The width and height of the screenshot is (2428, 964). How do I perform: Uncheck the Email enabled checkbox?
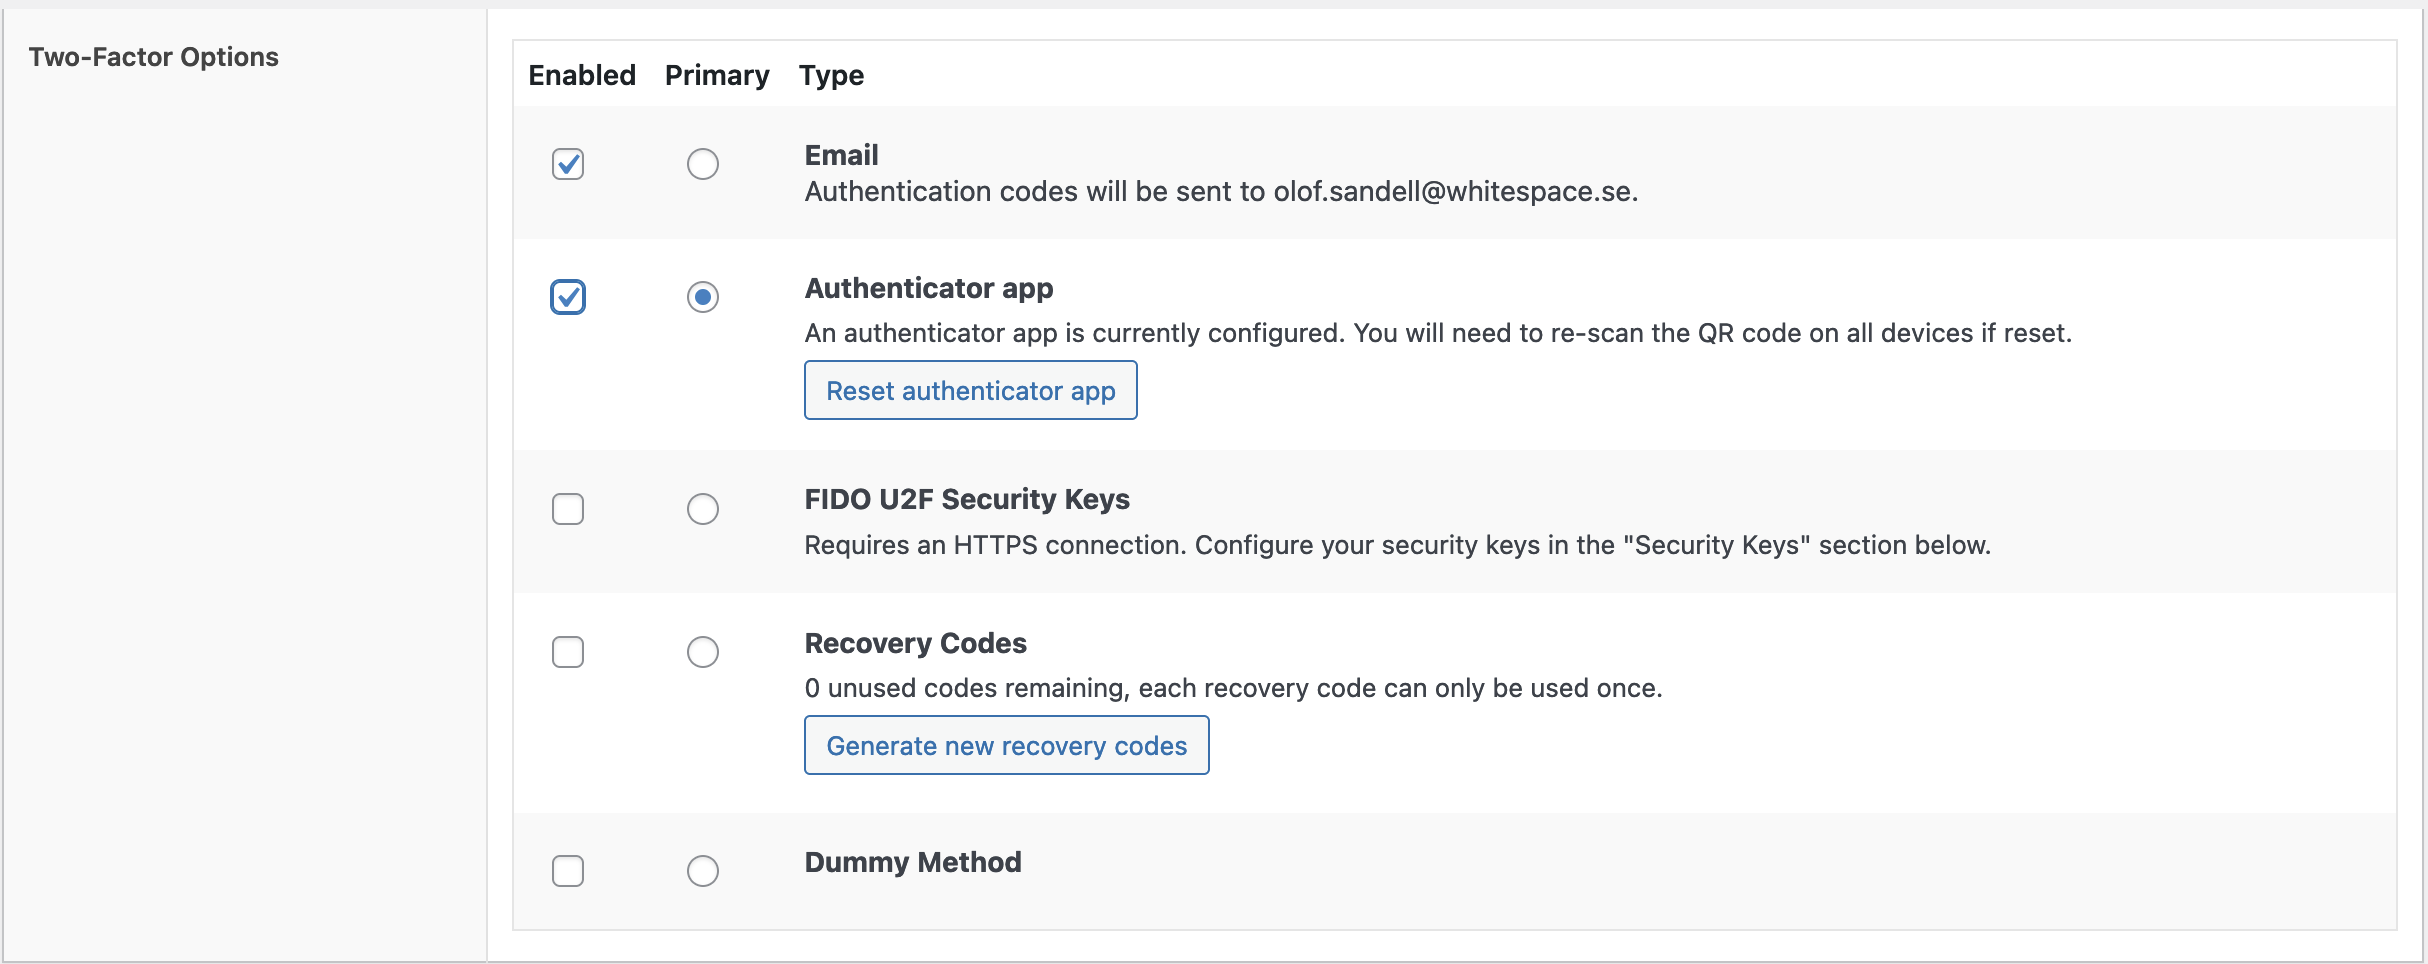(x=568, y=164)
